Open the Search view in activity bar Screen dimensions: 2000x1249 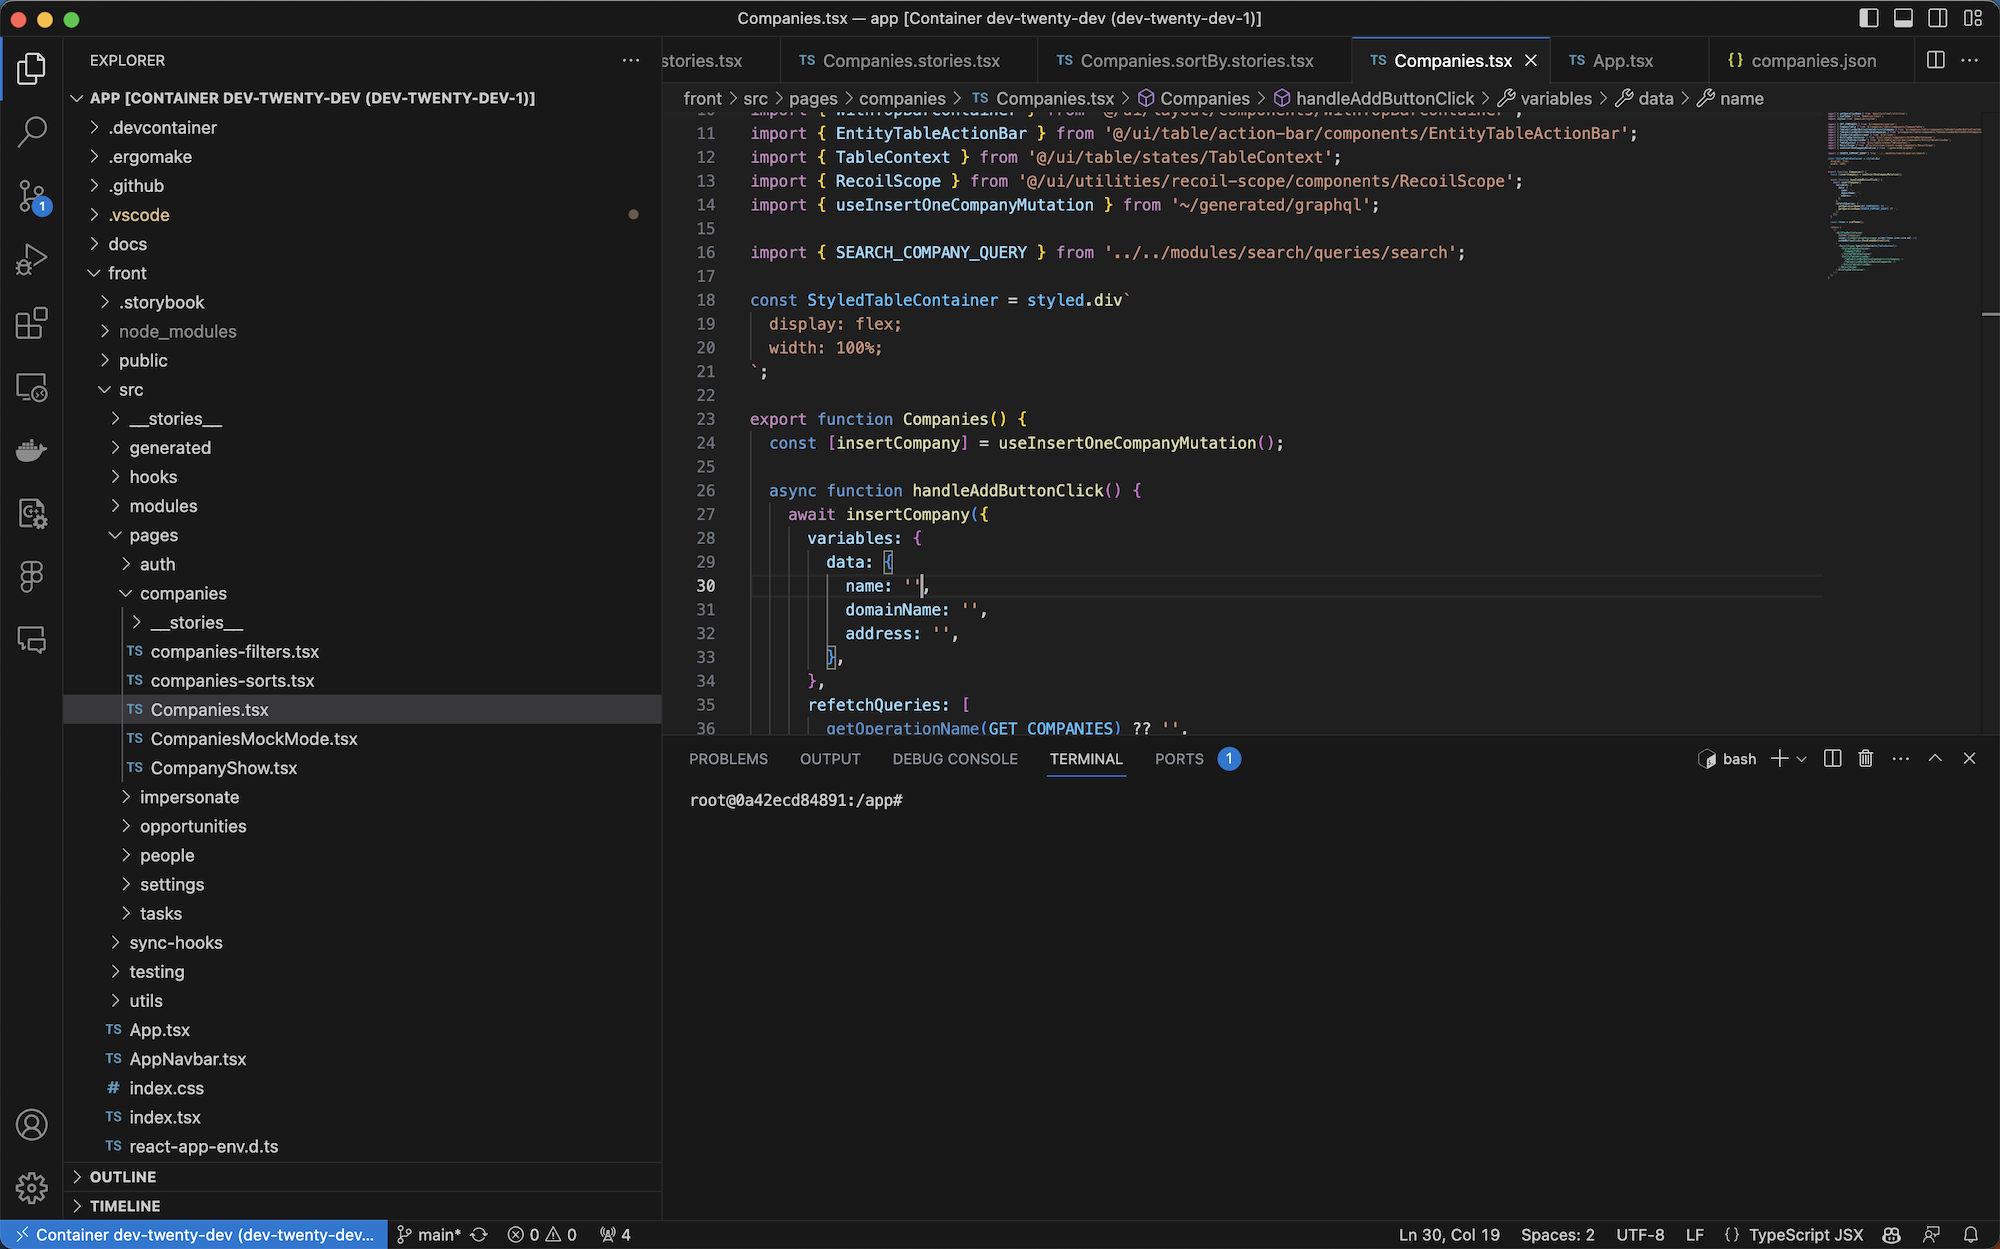click(x=32, y=131)
